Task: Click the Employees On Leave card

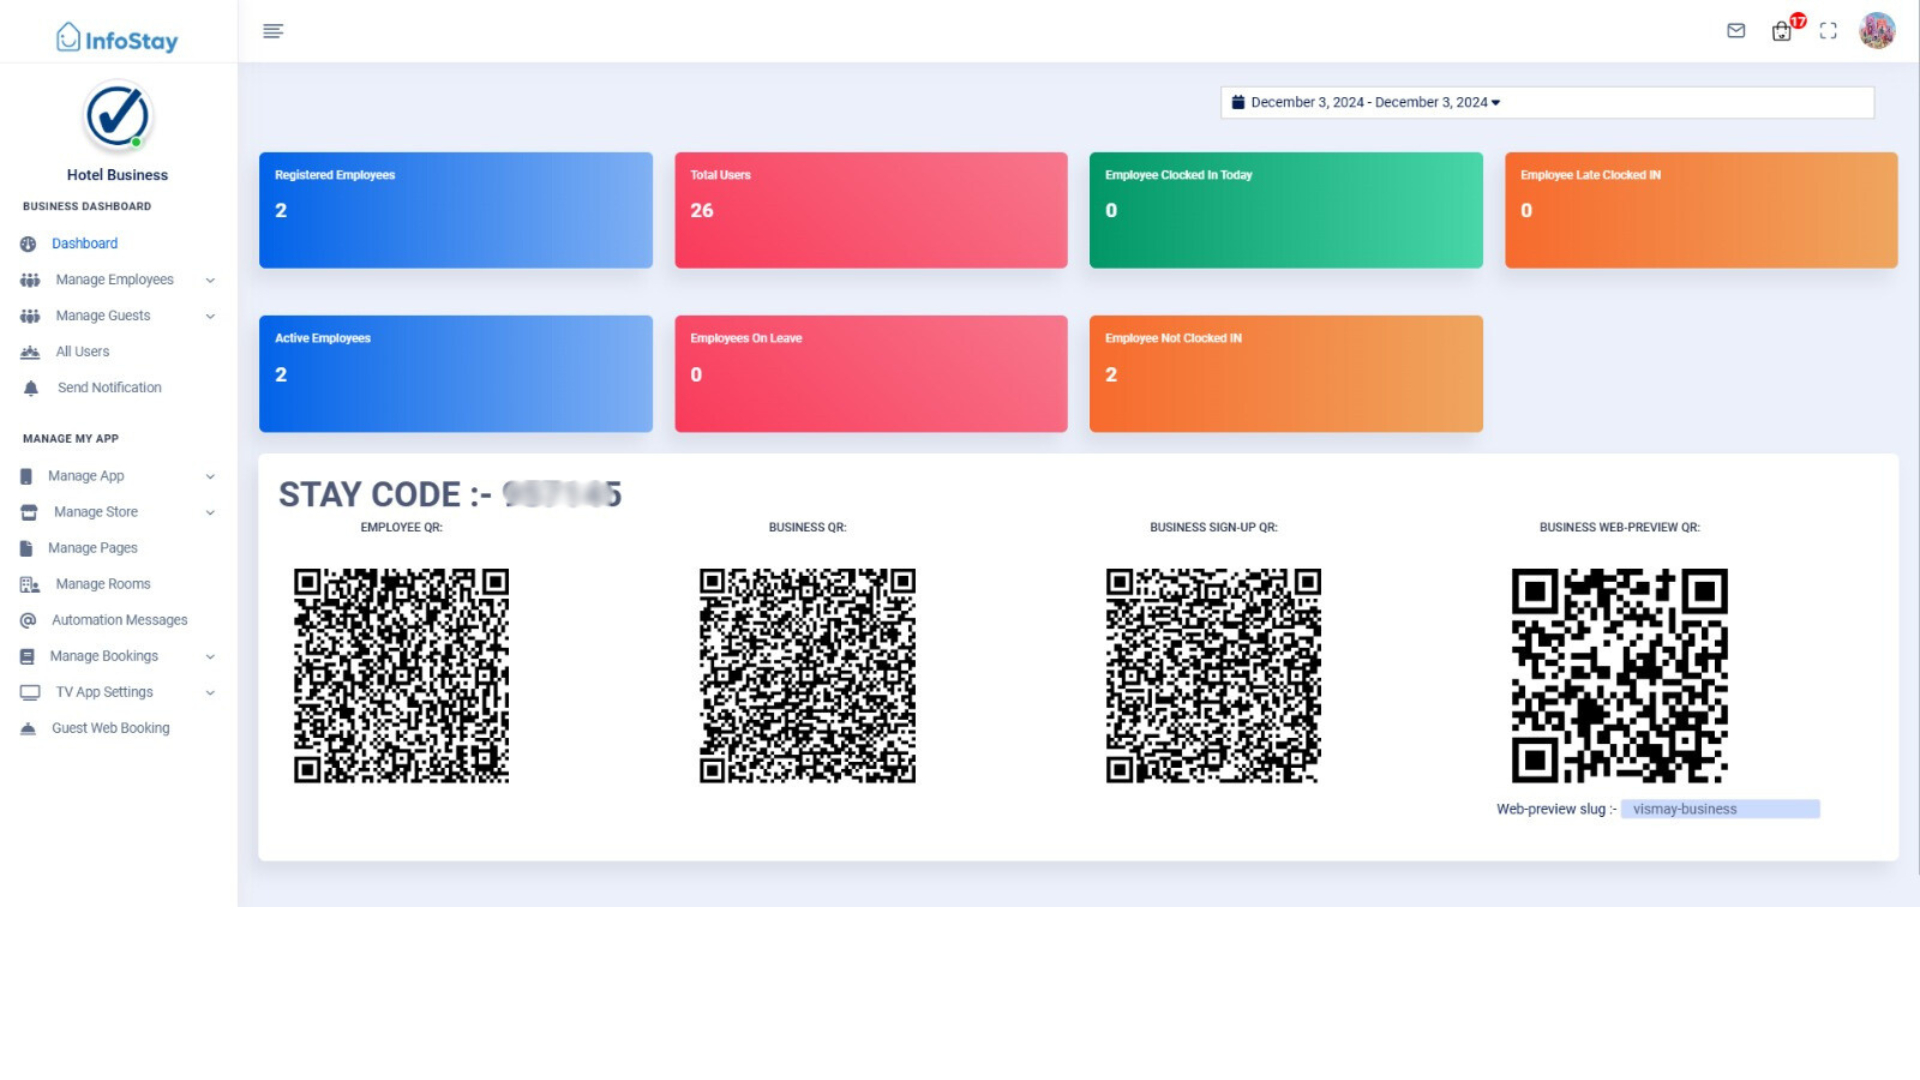Action: click(x=871, y=374)
